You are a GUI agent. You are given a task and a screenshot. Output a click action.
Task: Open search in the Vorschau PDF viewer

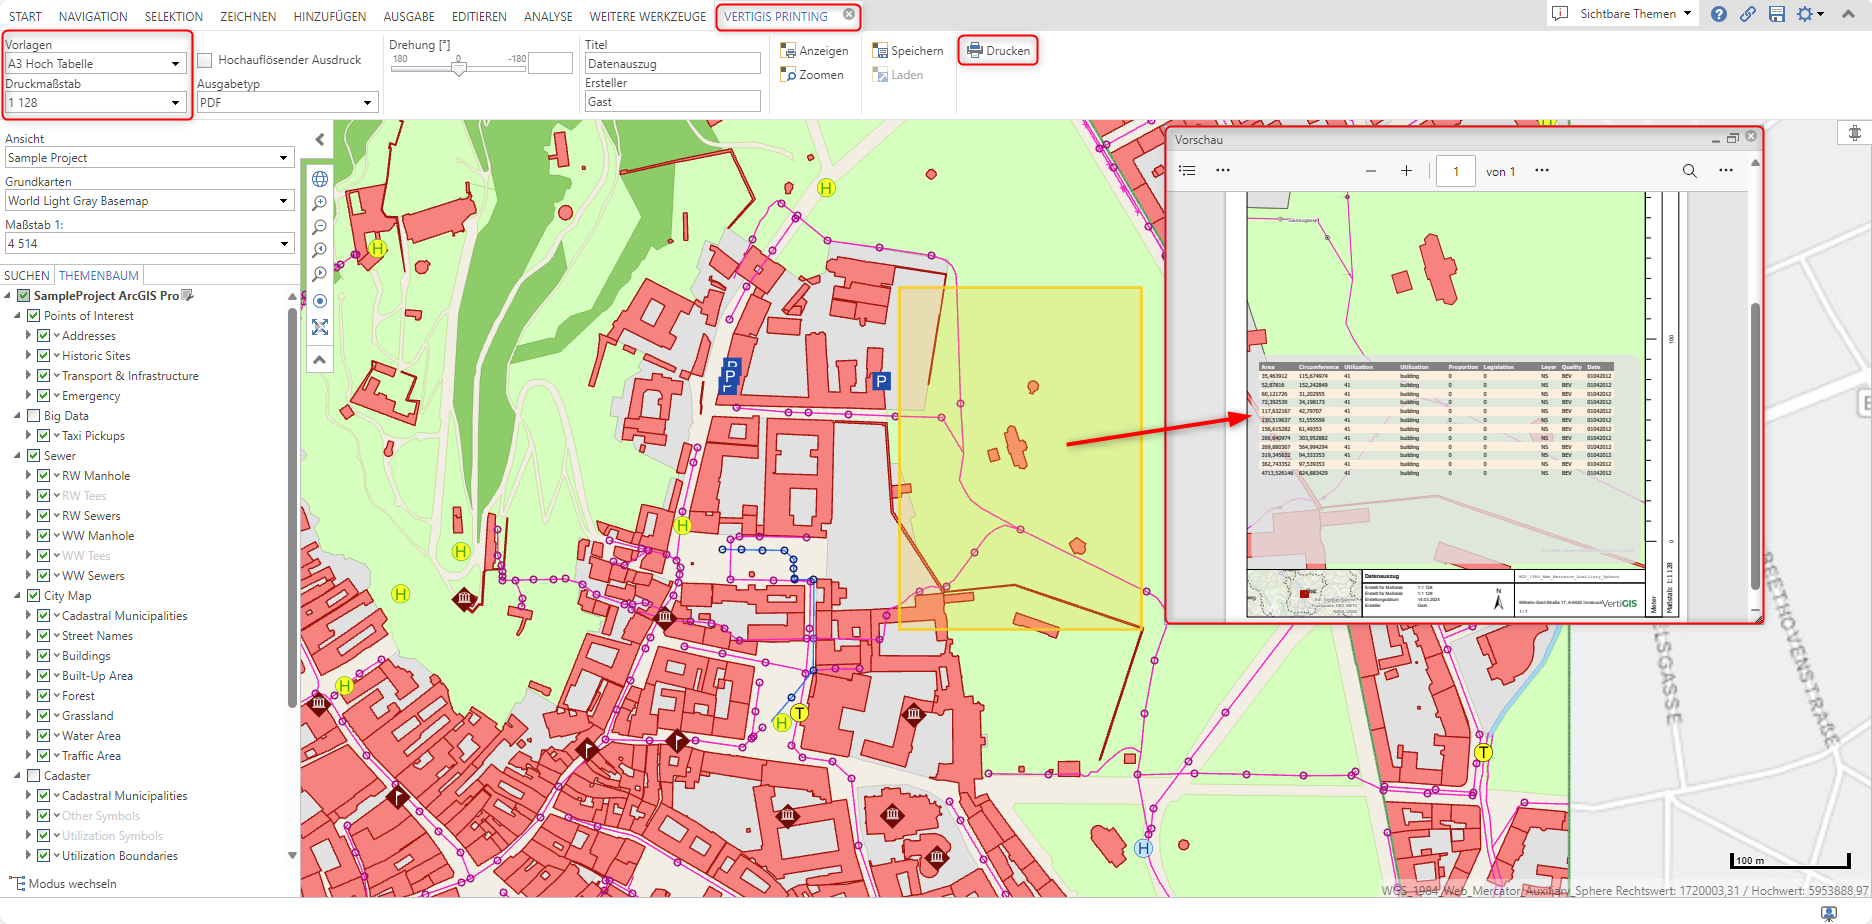pyautogui.click(x=1689, y=171)
